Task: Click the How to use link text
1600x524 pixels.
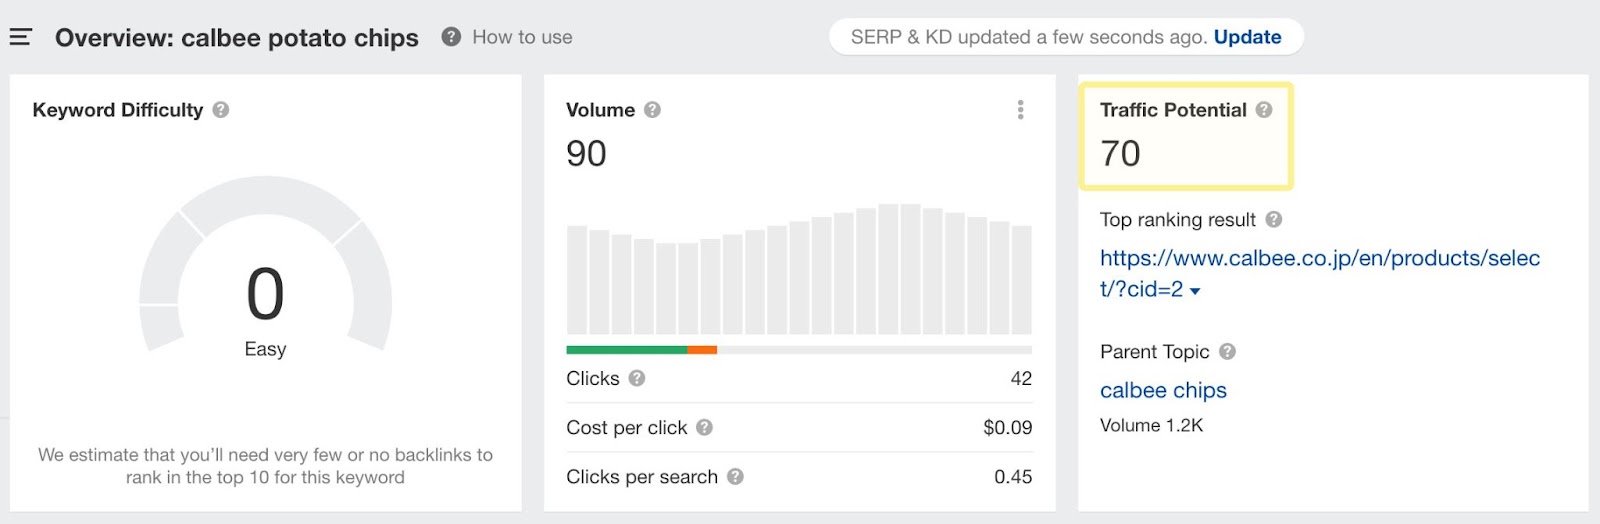Action: 522,37
